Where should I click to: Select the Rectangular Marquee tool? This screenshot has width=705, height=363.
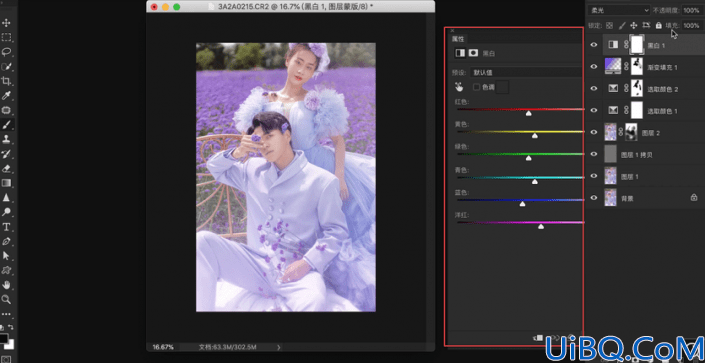point(6,37)
